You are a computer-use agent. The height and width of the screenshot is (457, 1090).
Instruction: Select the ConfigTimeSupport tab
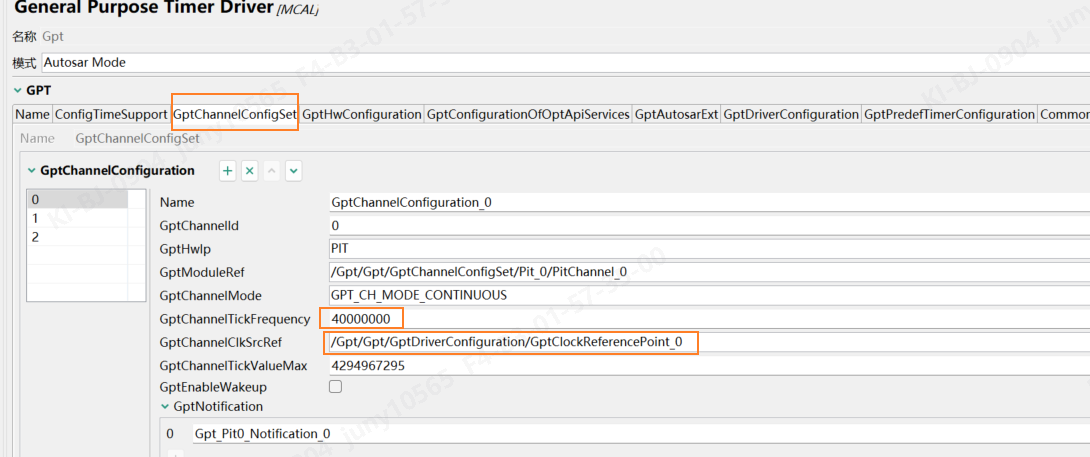click(x=110, y=115)
